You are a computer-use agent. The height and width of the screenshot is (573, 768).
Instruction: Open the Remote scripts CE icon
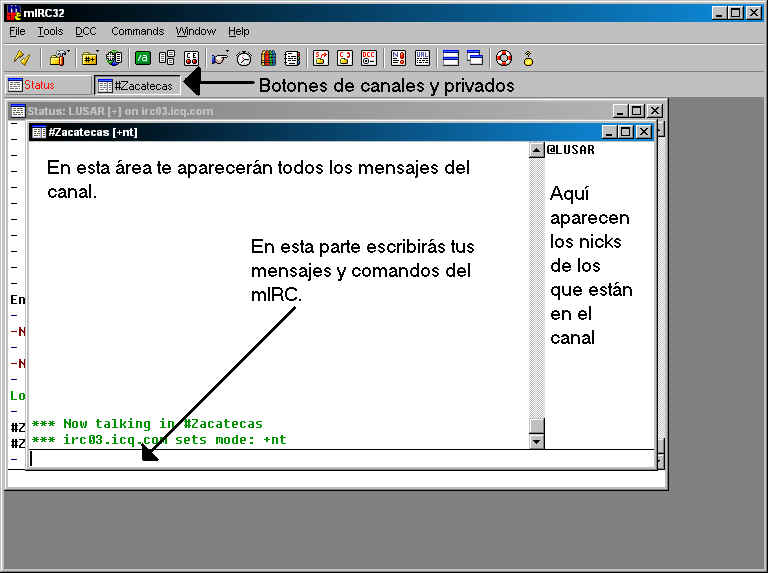tap(191, 58)
